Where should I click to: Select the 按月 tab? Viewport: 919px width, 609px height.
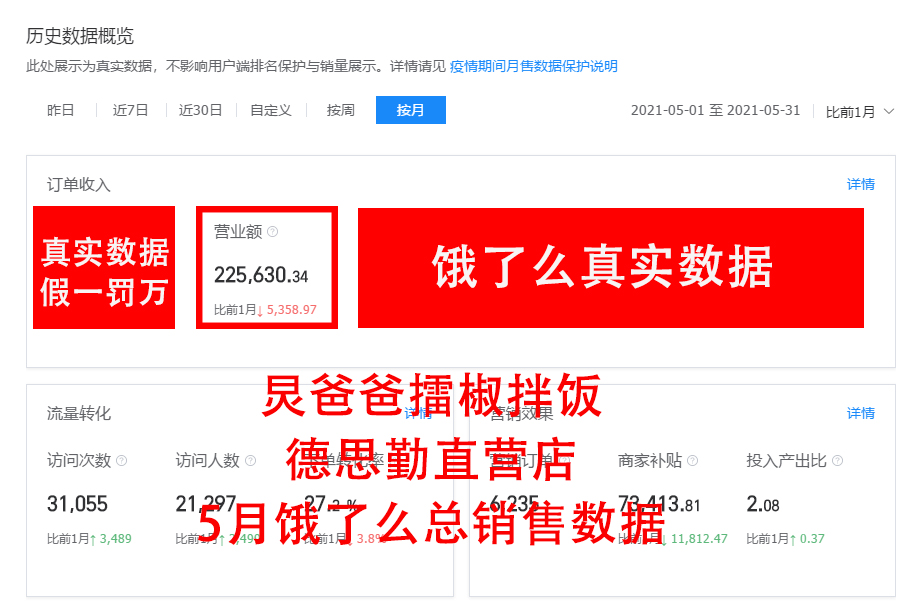point(410,110)
